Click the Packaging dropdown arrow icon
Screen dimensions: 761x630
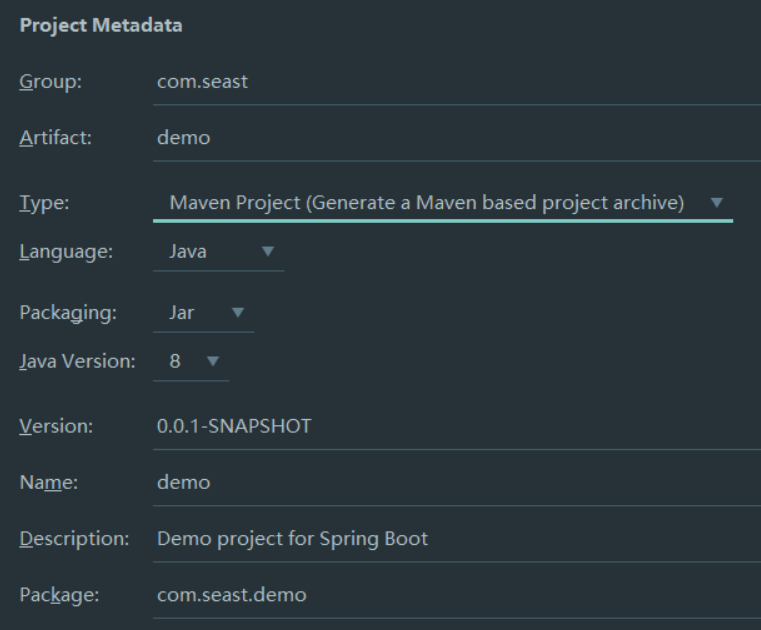tap(237, 313)
